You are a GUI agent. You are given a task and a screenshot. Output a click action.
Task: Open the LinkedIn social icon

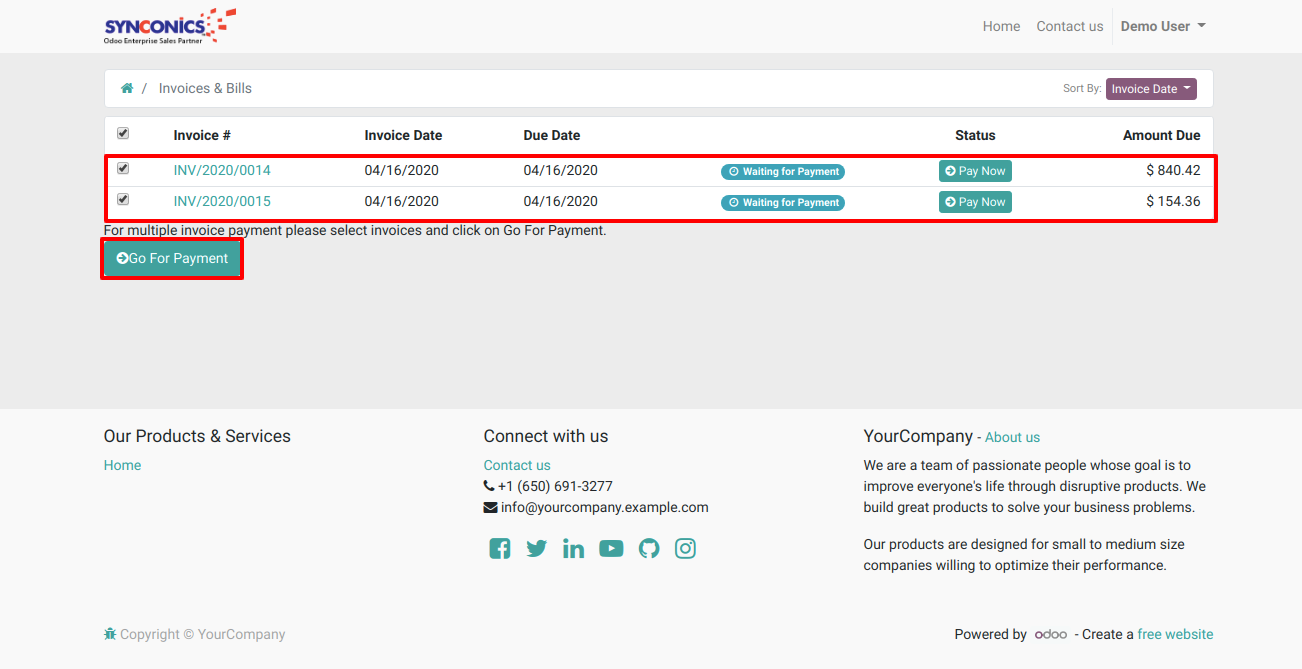tap(573, 548)
